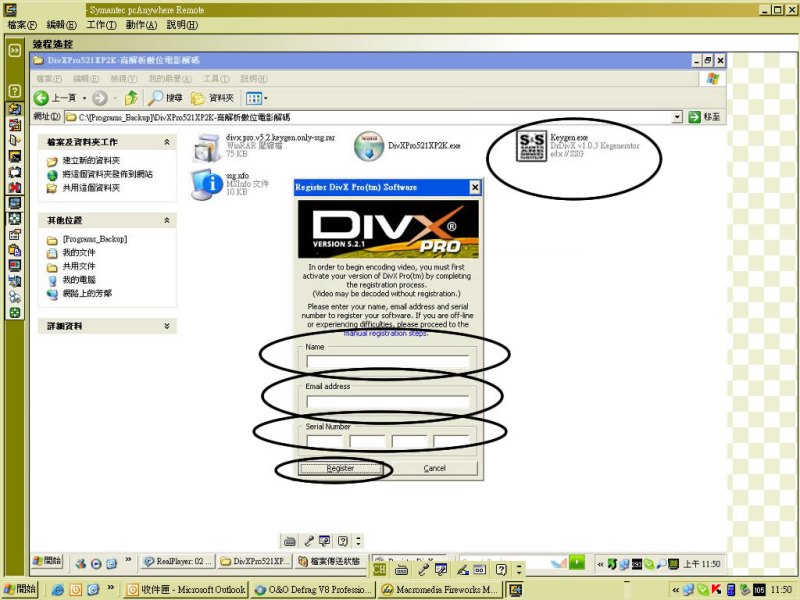
Task: Open [Programs_Backup] in Other Places
Action: coord(94,239)
